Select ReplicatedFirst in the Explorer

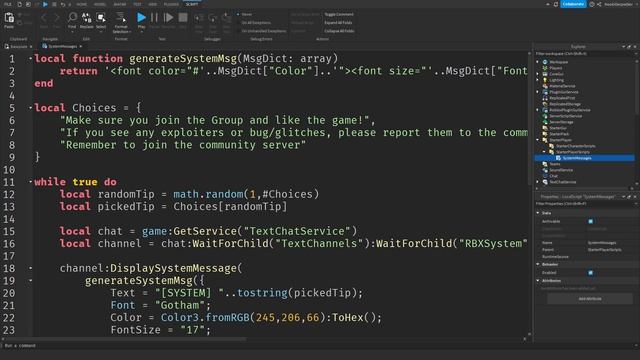[x=562, y=98]
